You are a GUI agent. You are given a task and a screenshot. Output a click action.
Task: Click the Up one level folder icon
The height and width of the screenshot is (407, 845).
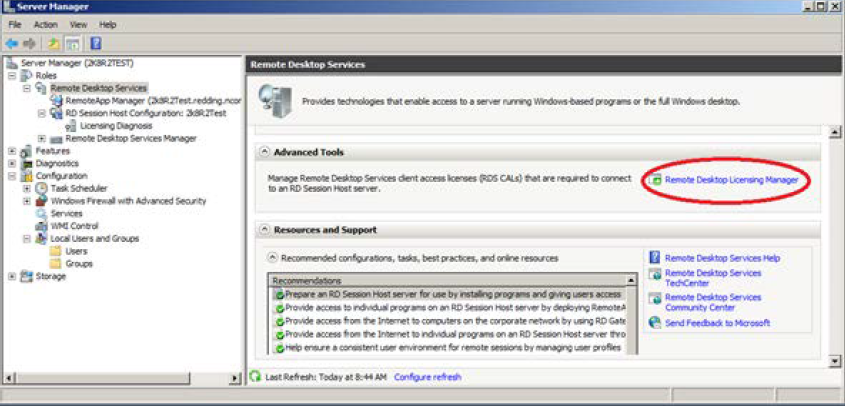[53, 44]
